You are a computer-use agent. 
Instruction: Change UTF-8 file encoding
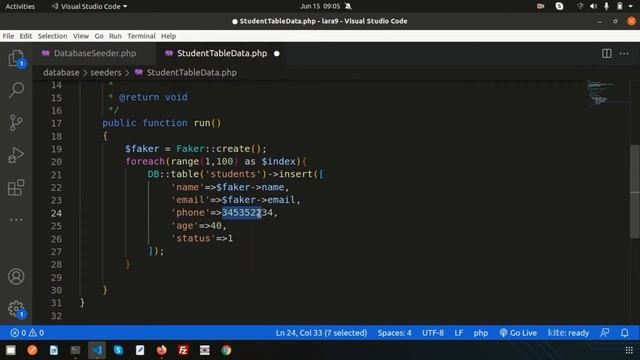[433, 333]
